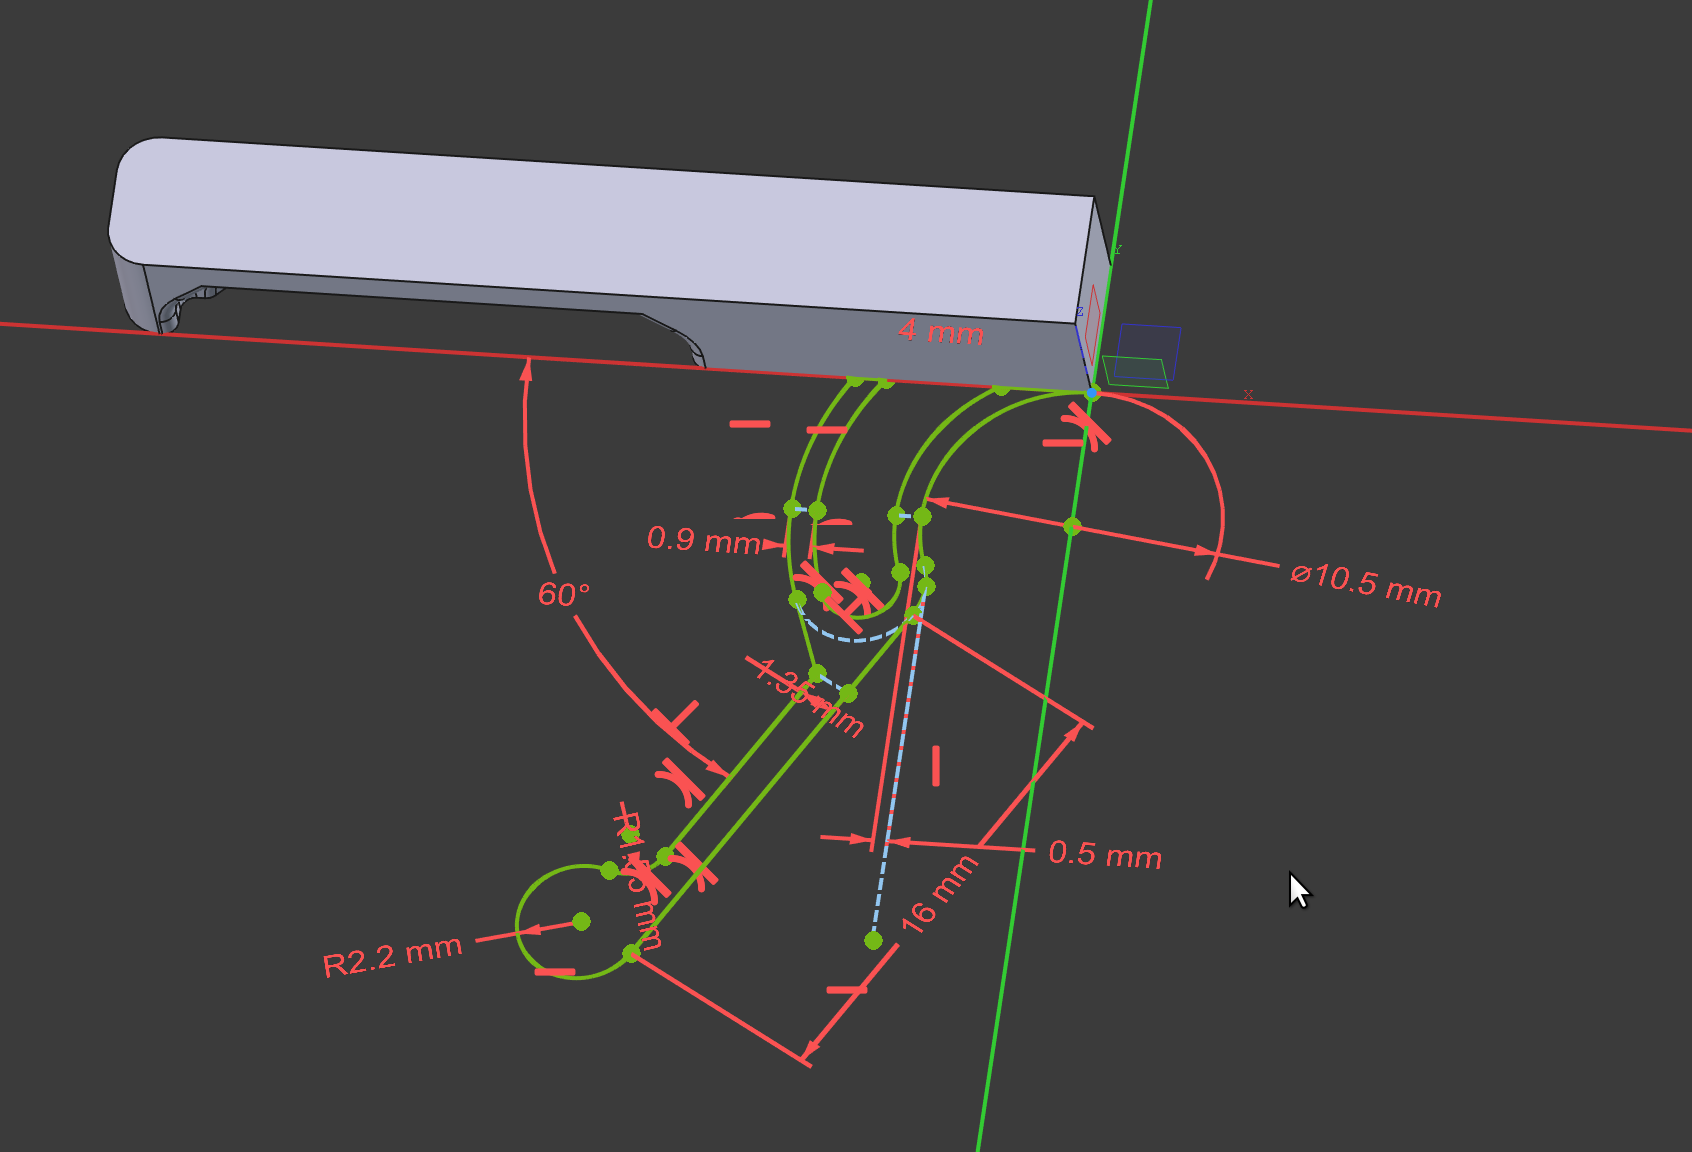
Task: Pick the green point on the vertical axis
Action: click(1072, 526)
